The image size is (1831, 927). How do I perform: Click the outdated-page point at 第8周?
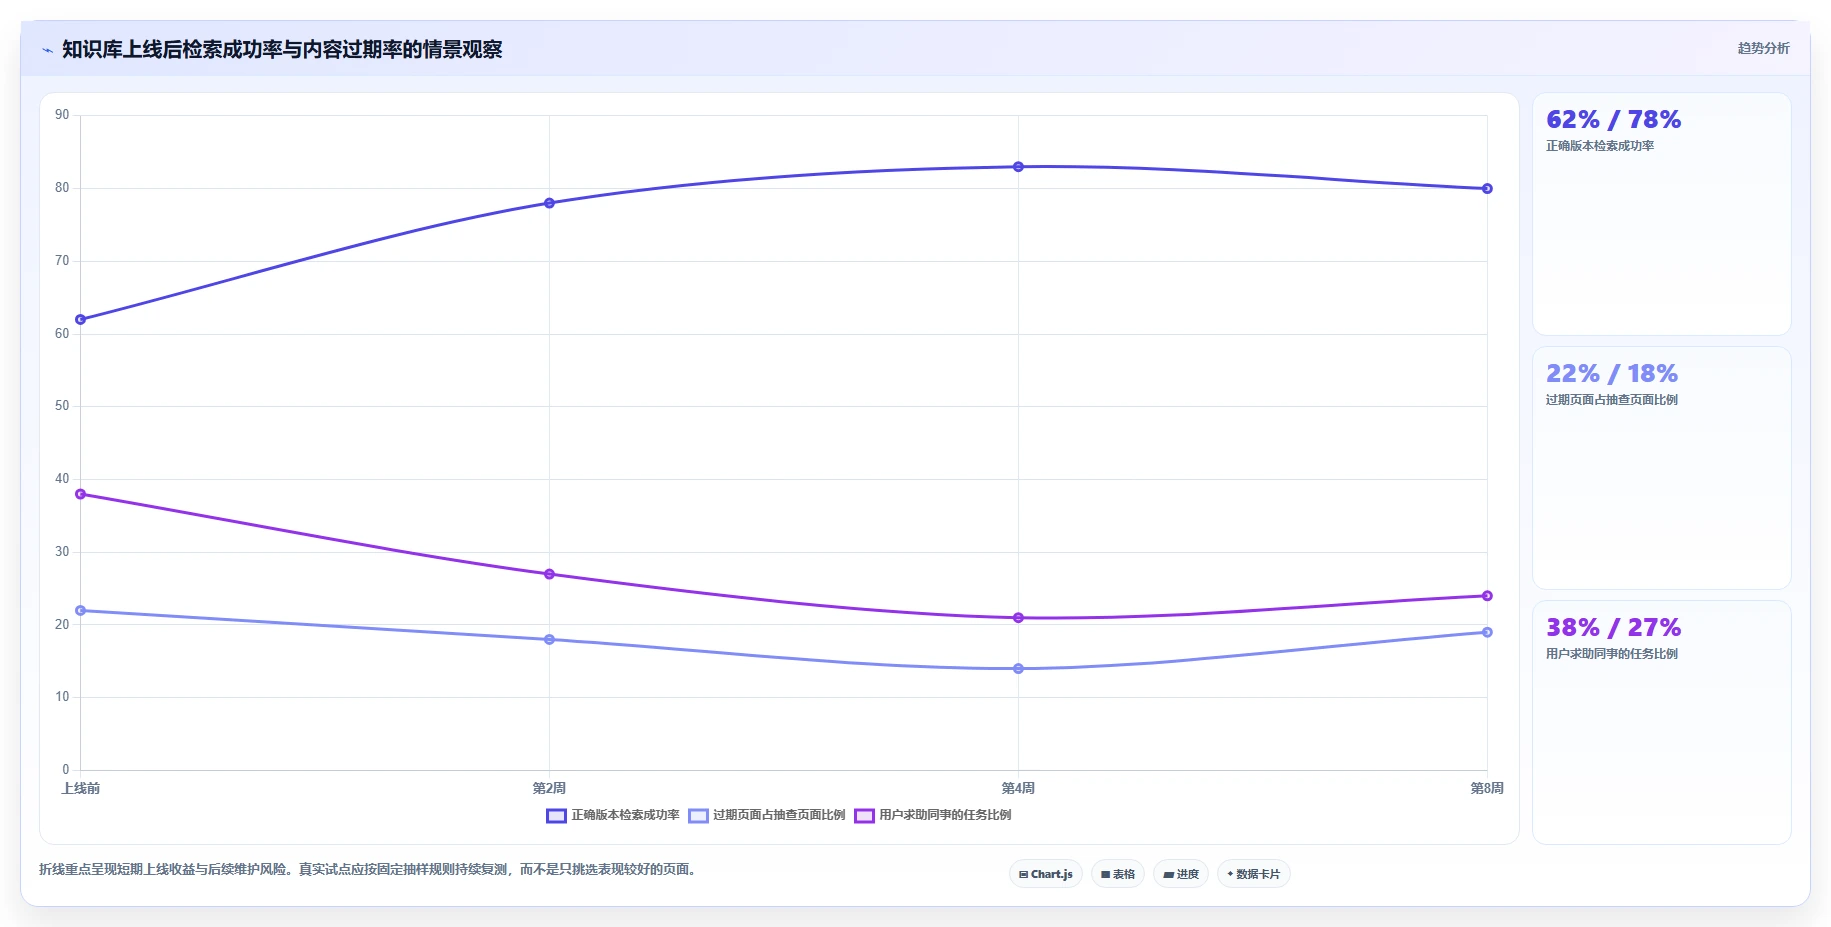click(x=1487, y=632)
